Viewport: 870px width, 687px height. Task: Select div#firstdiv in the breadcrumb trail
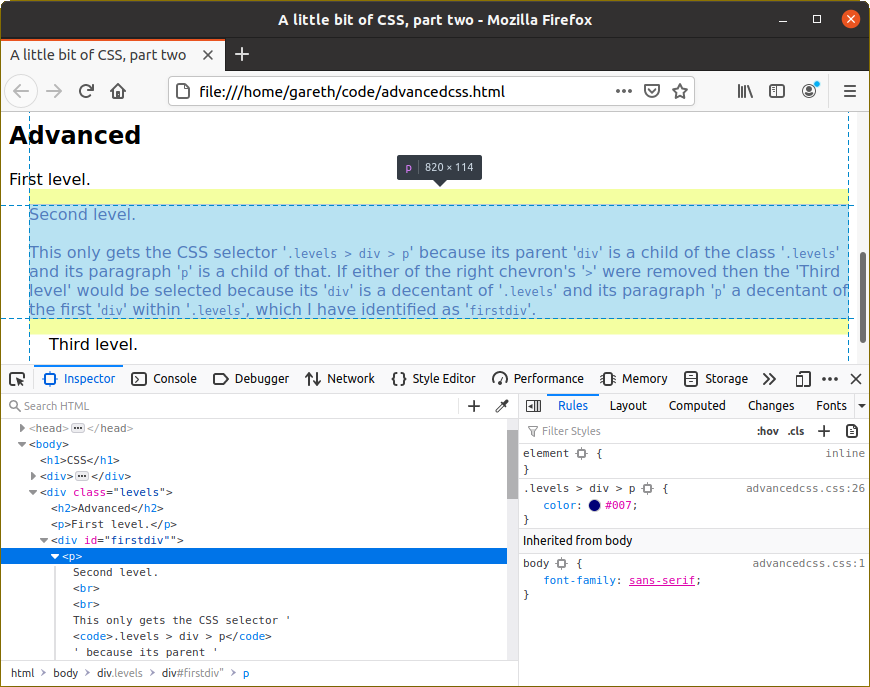pyautogui.click(x=193, y=673)
